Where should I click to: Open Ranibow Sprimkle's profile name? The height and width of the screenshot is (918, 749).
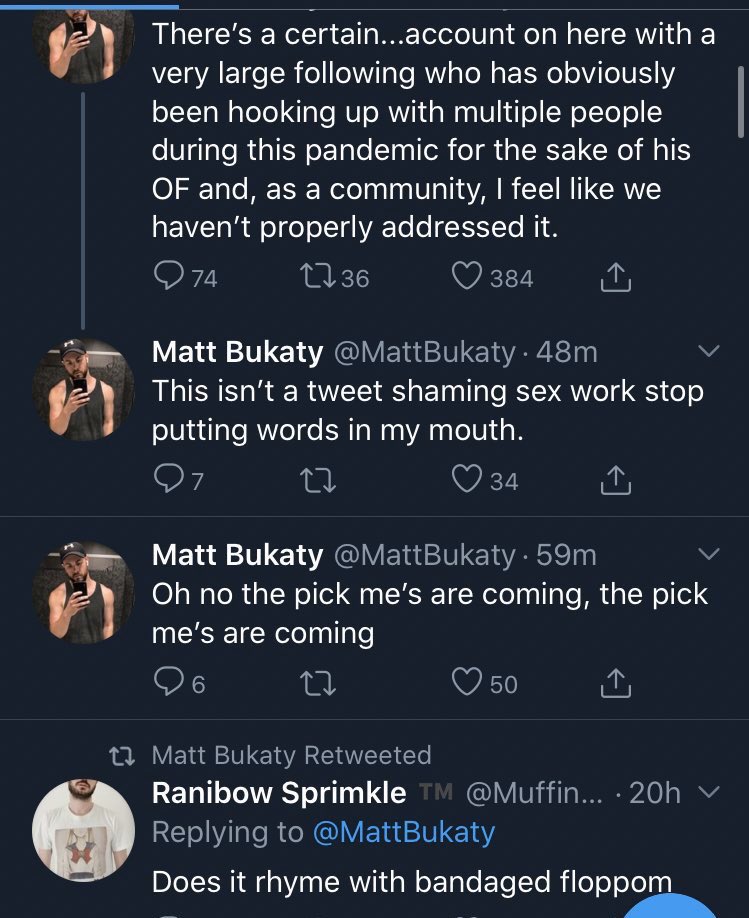pos(279,793)
